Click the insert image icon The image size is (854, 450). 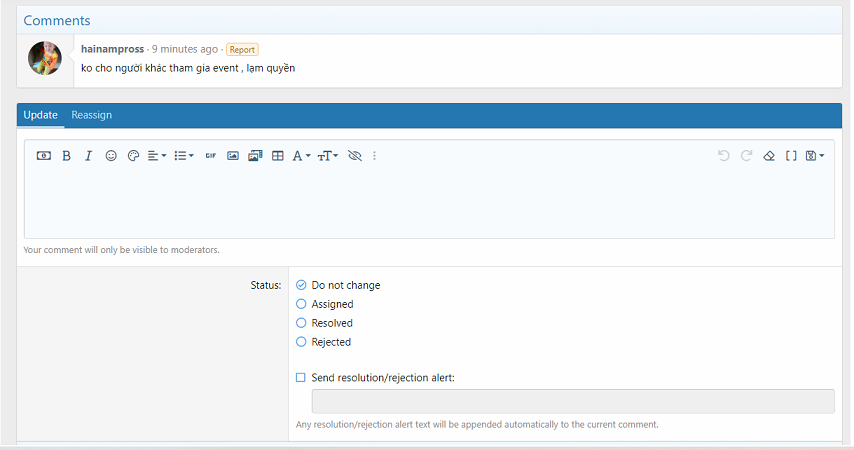point(233,156)
